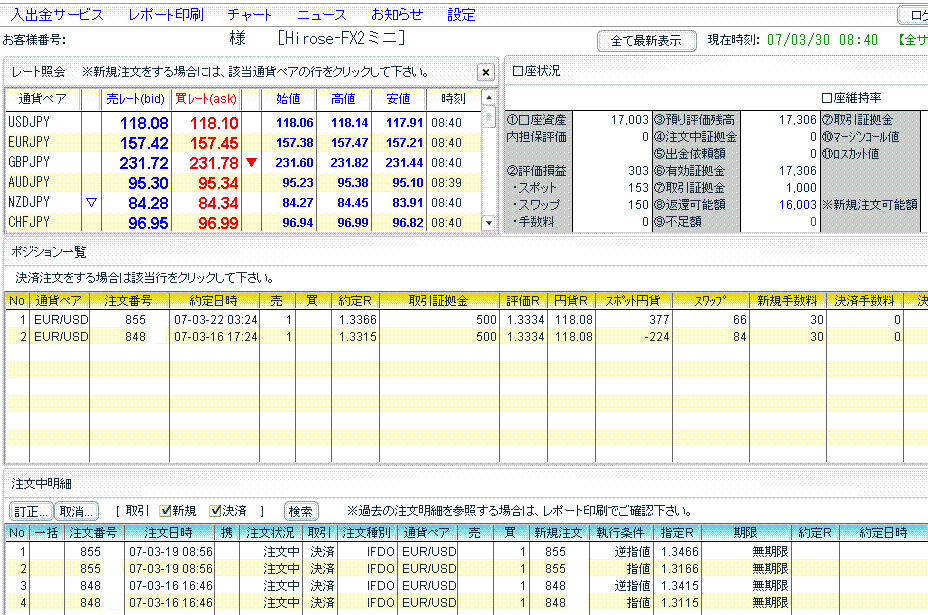The image size is (928, 615).
Task: Click the 口座維持率 label
Action: (851, 98)
